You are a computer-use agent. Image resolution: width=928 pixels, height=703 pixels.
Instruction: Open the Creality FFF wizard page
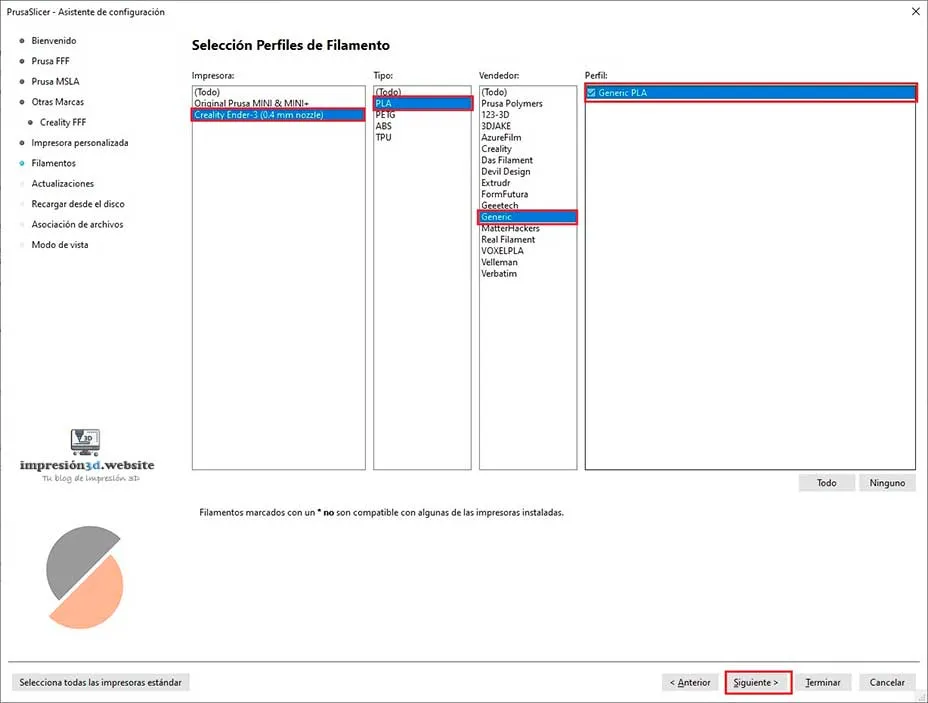[x=63, y=122]
